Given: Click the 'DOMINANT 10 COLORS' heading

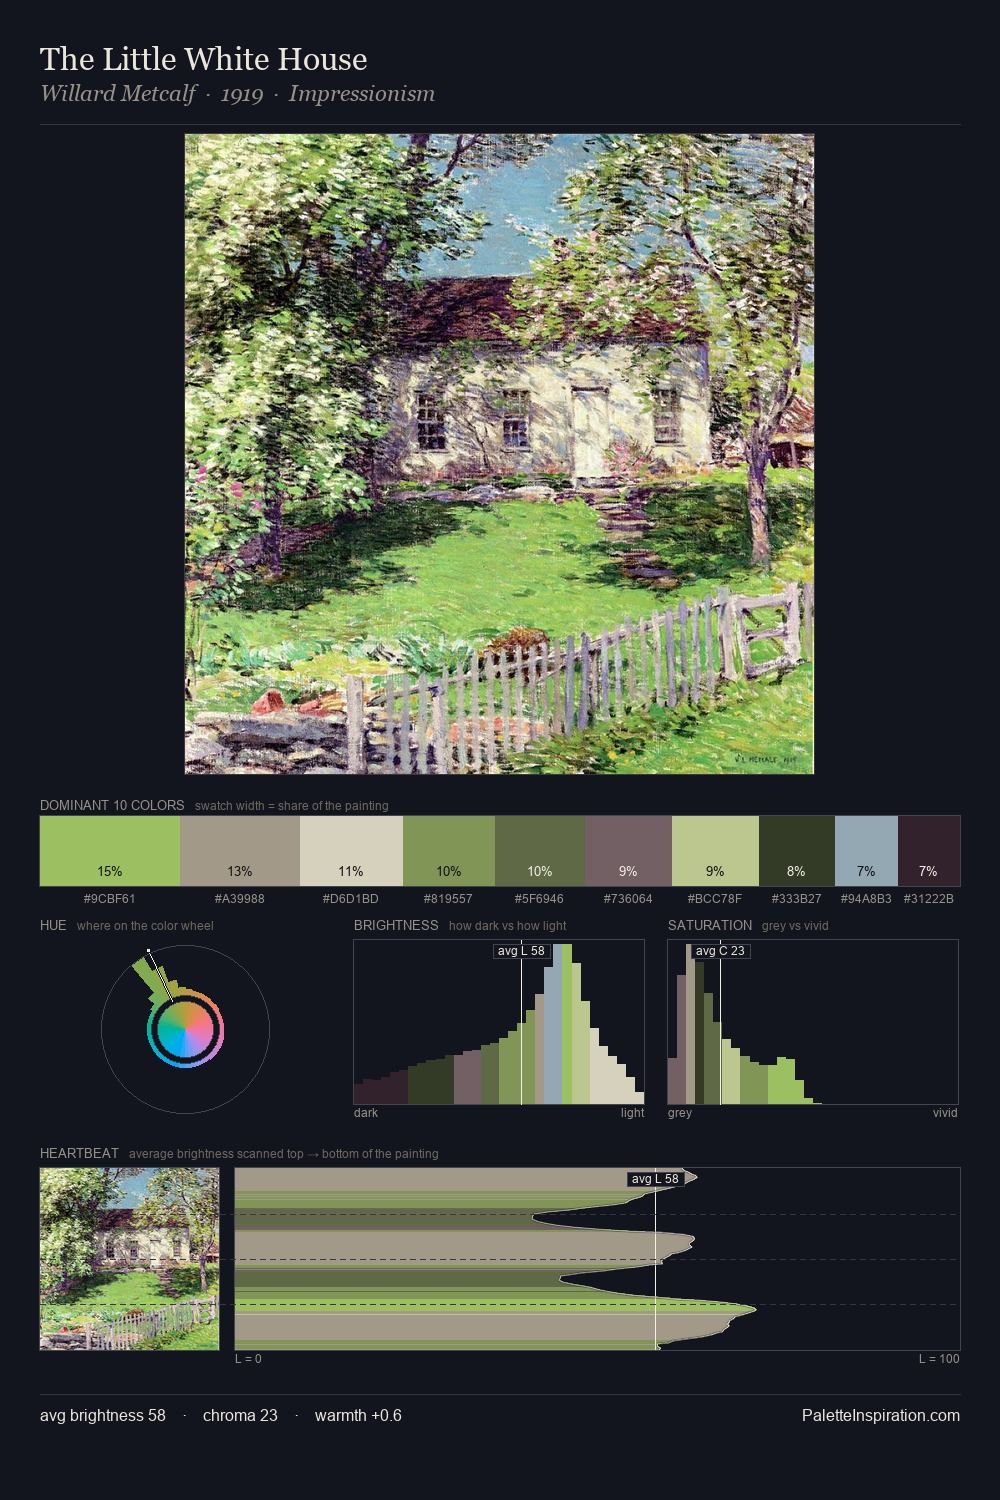Looking at the screenshot, I should coord(112,805).
